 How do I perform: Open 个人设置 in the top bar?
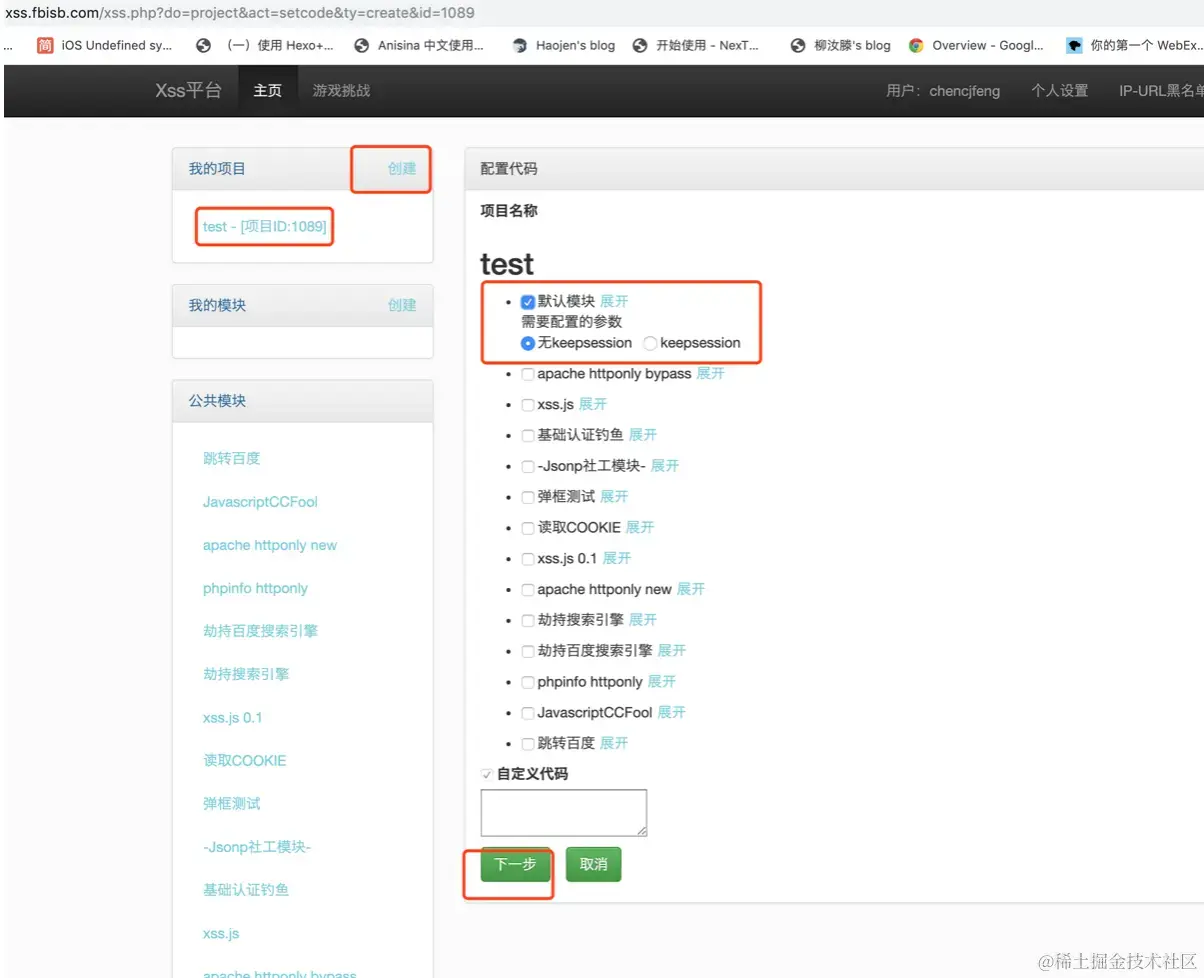1059,91
